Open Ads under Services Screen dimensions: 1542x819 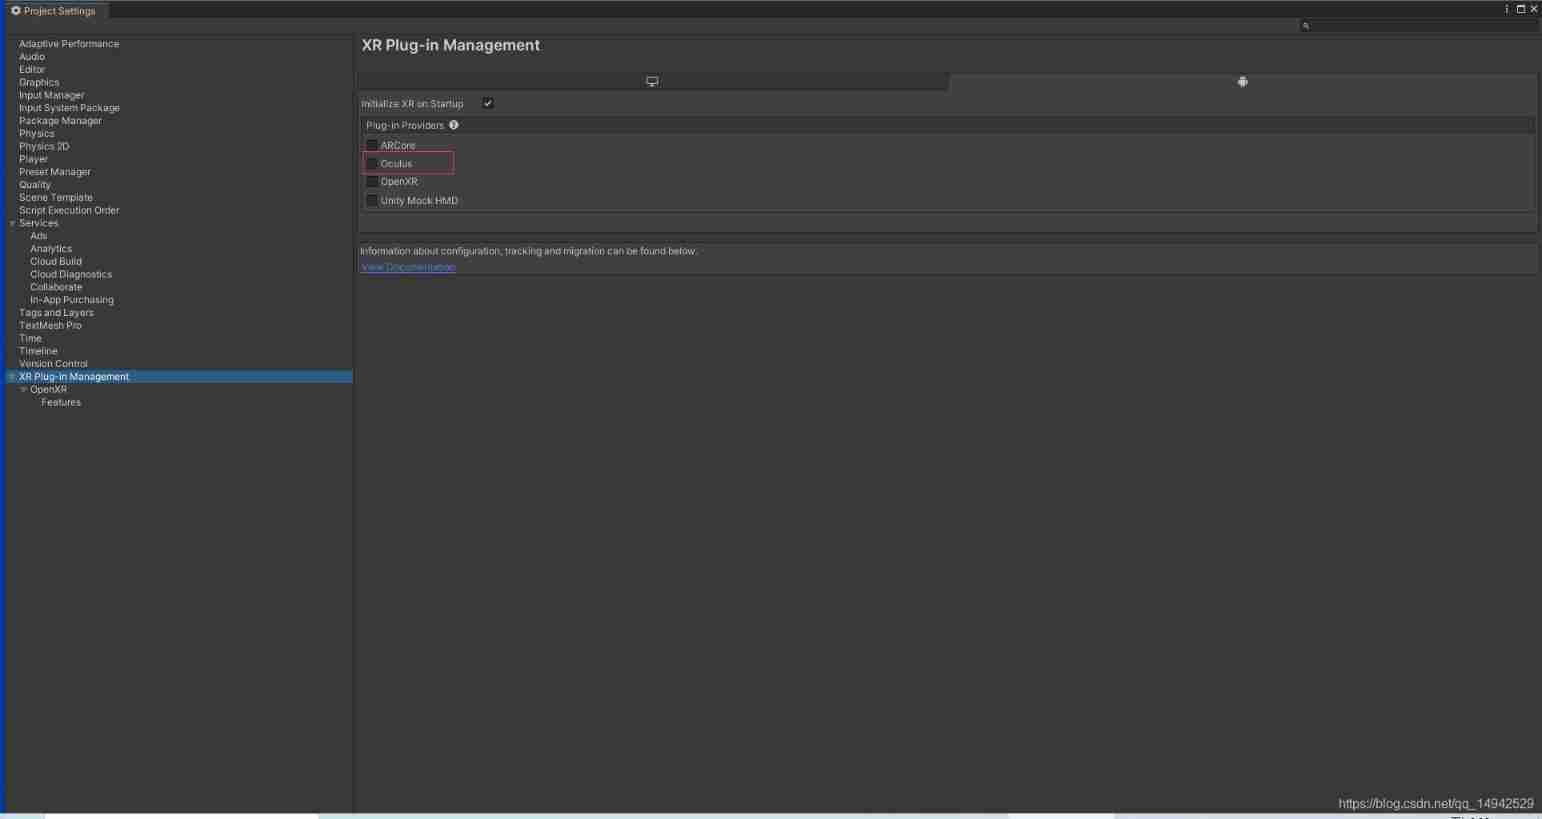coord(39,236)
